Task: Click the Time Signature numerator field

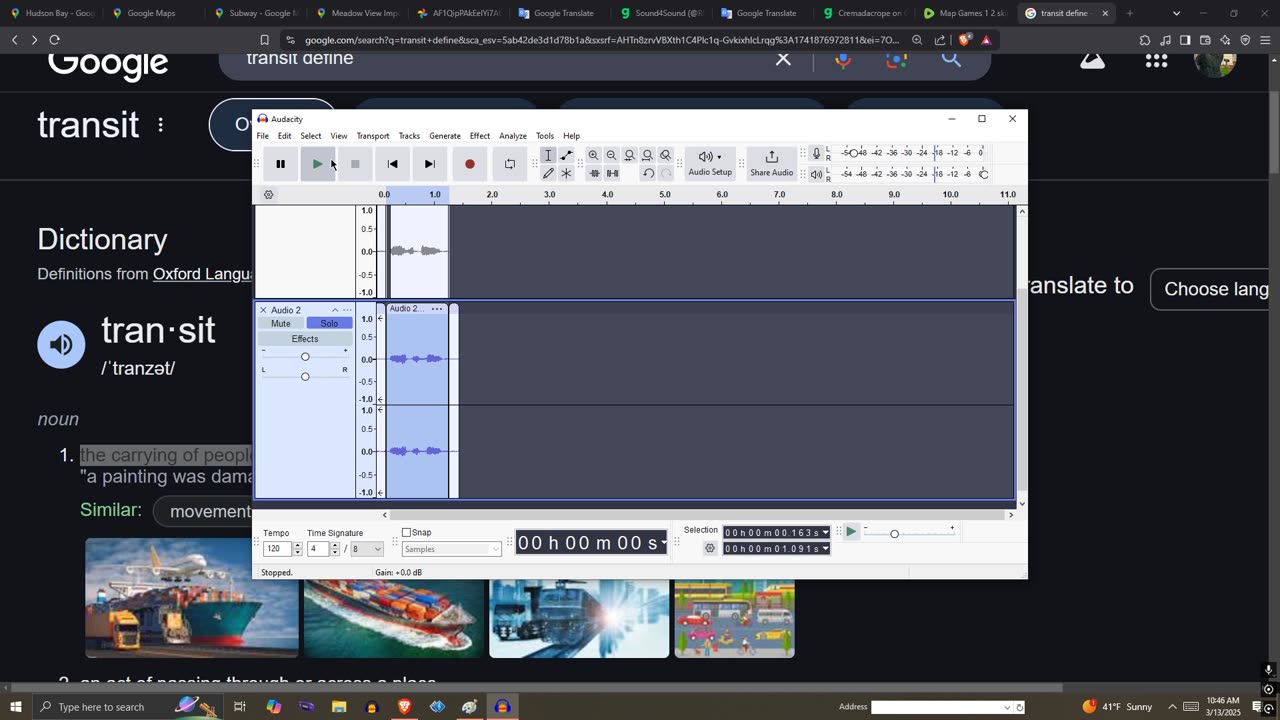Action: (318, 549)
